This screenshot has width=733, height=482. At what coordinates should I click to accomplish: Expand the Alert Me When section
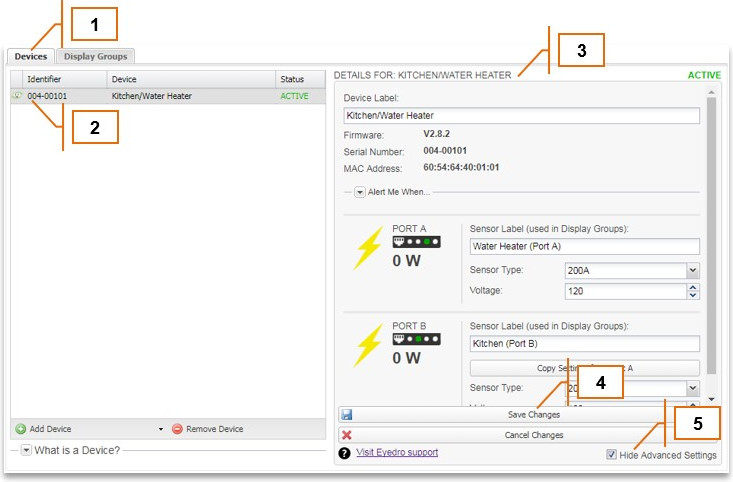pyautogui.click(x=359, y=192)
